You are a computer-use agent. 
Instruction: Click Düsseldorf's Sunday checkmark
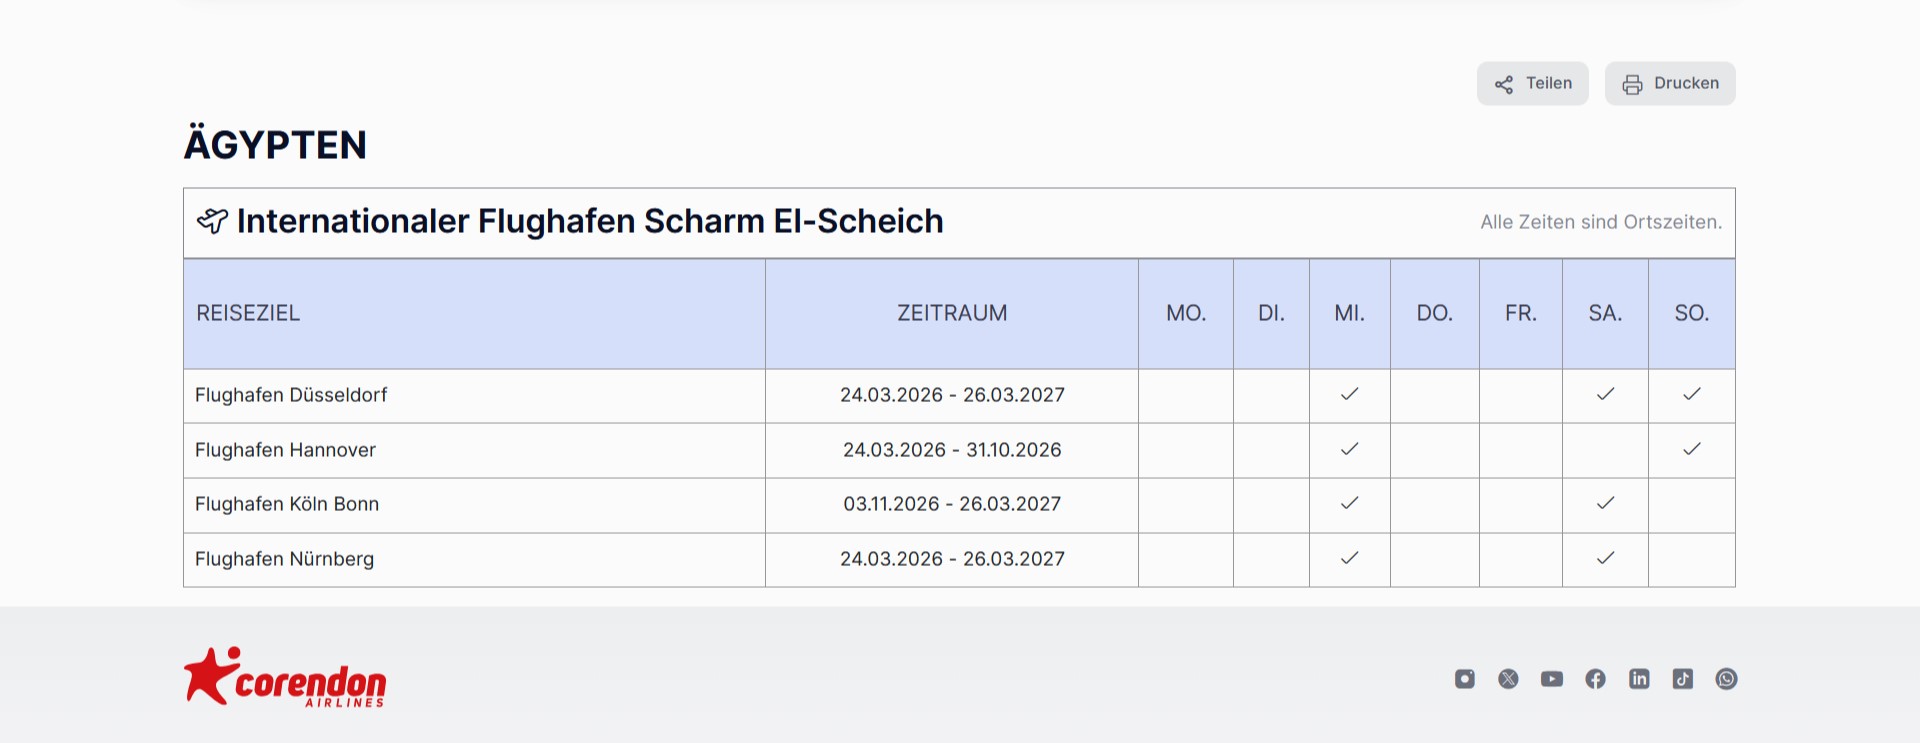click(x=1692, y=394)
